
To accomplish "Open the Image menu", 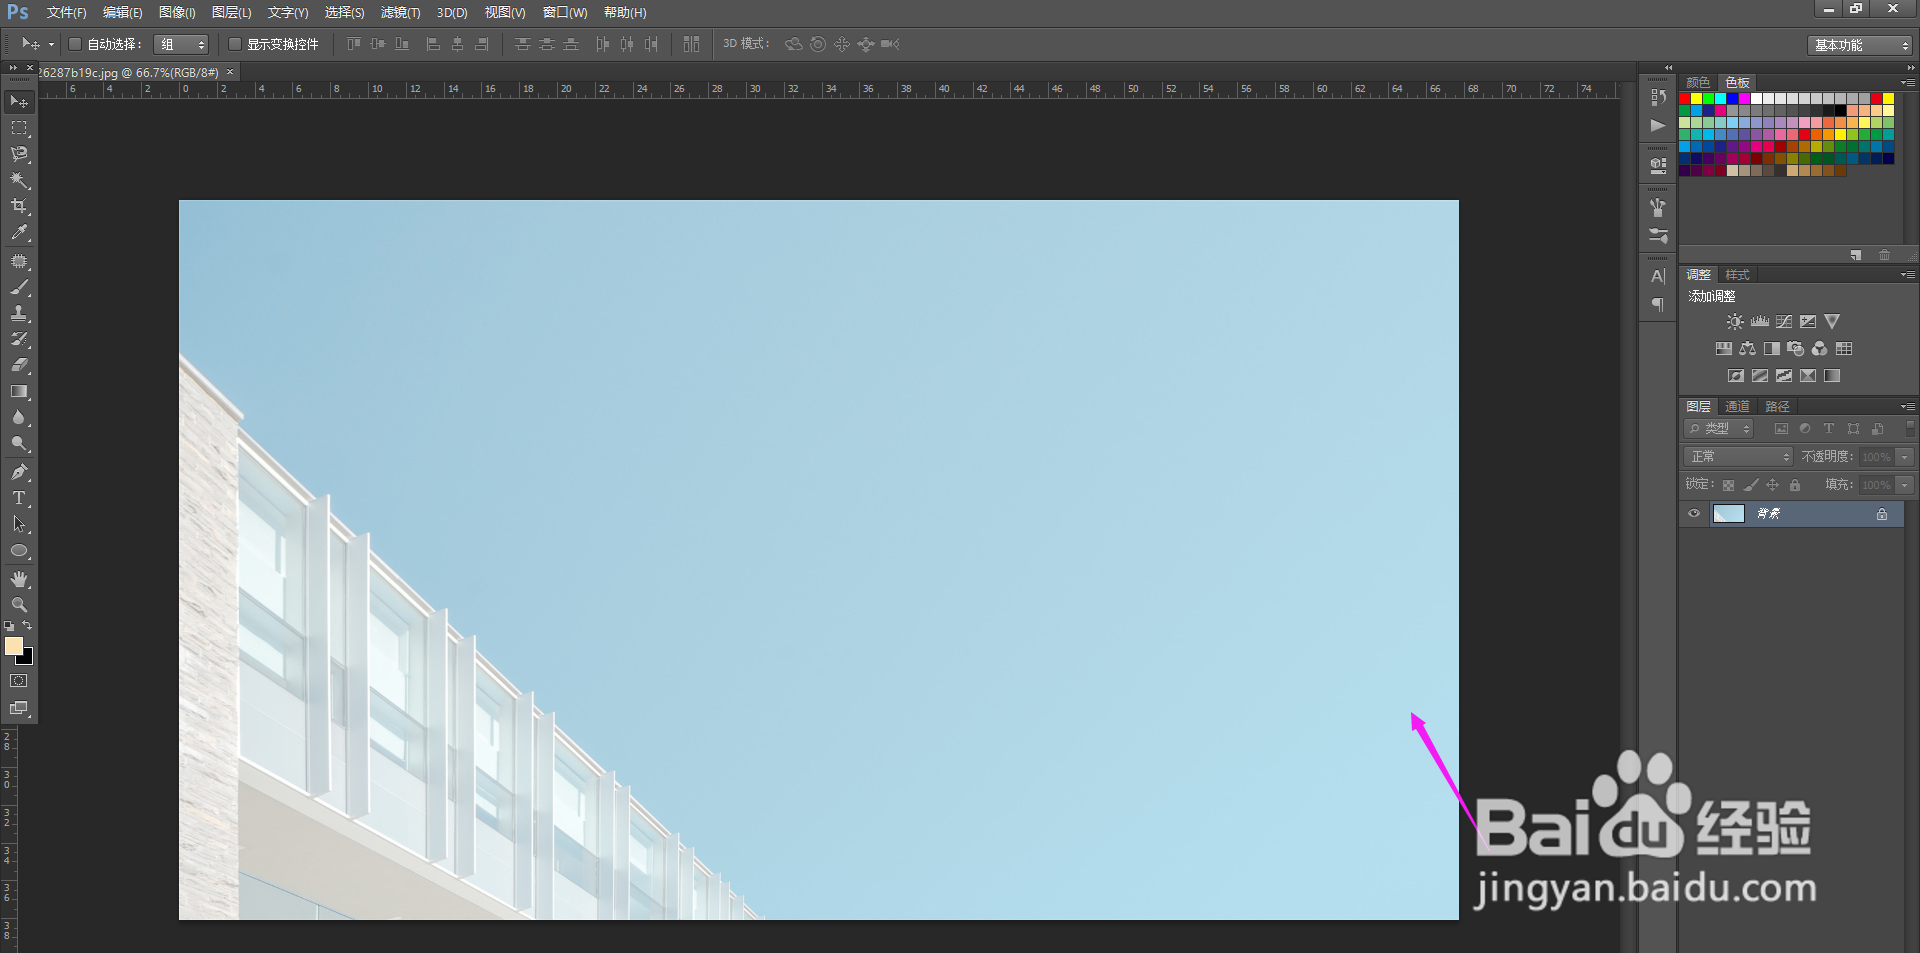I will click(177, 13).
